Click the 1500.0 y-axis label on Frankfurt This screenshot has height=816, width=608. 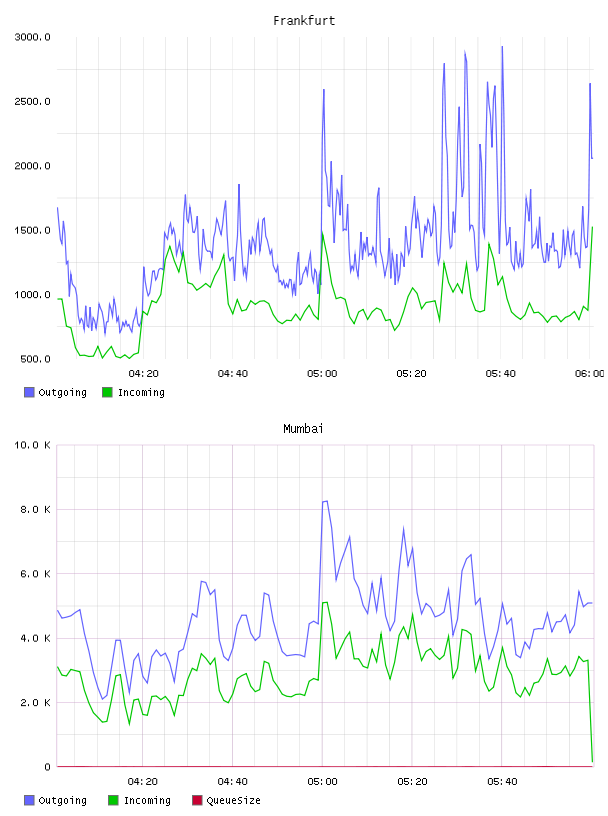[32, 231]
